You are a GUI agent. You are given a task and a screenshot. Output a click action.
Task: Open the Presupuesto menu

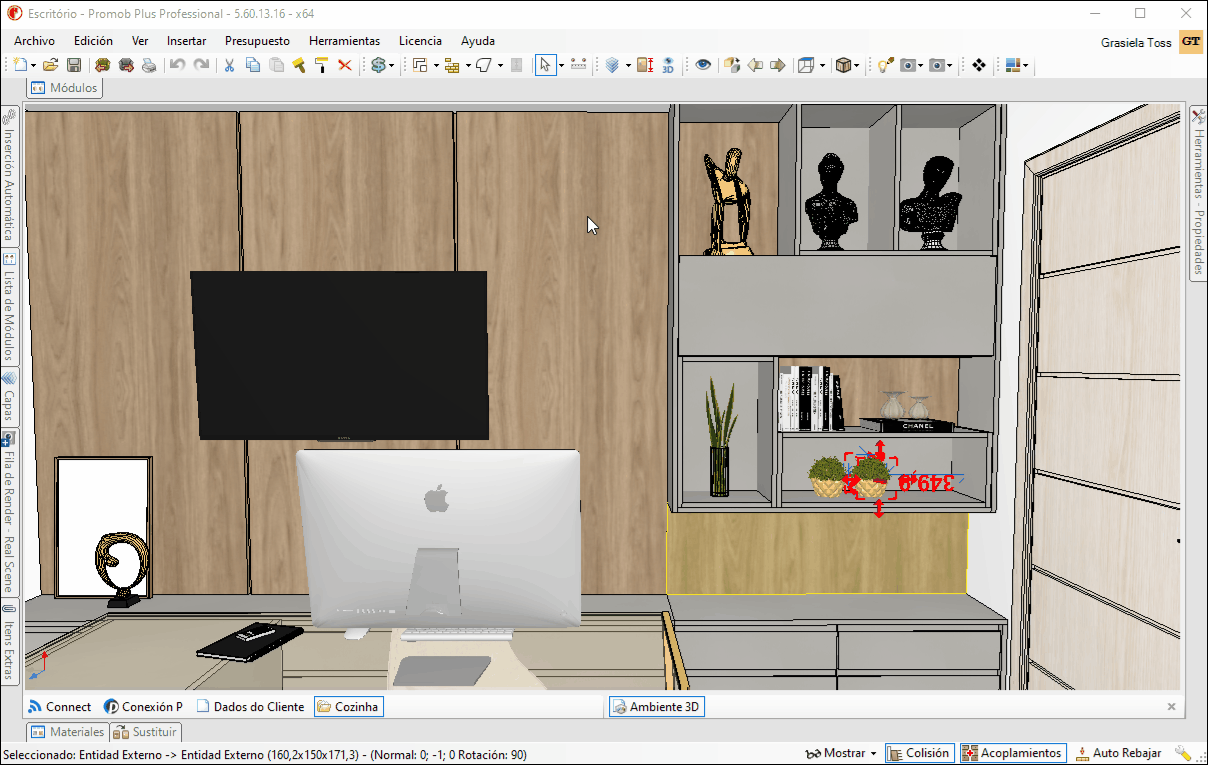click(x=257, y=41)
